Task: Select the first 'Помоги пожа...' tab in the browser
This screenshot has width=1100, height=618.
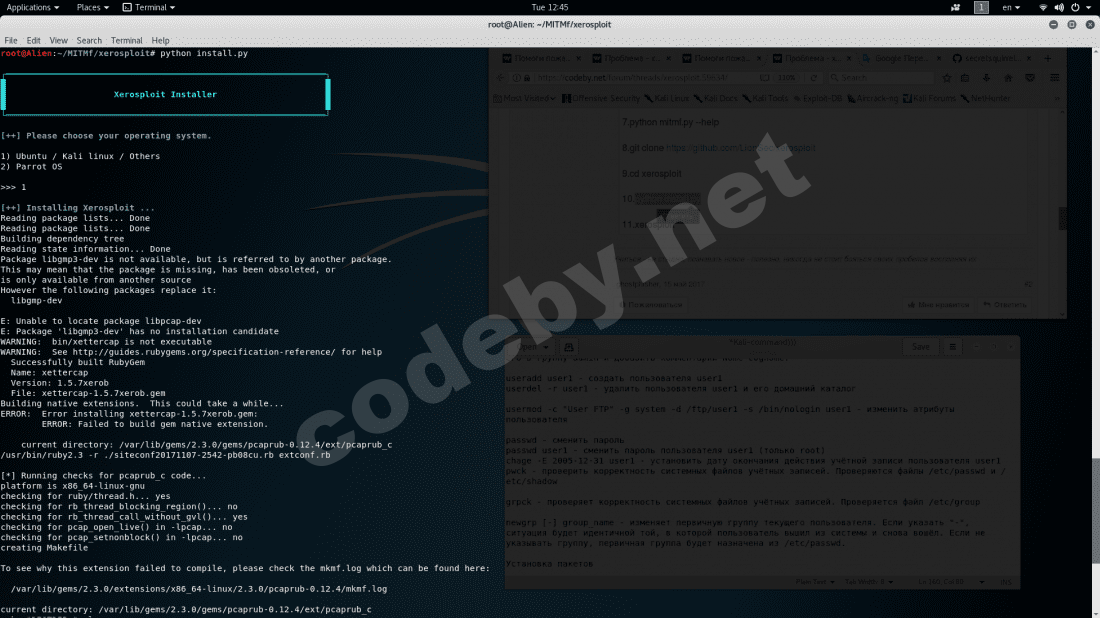Action: tap(540, 58)
